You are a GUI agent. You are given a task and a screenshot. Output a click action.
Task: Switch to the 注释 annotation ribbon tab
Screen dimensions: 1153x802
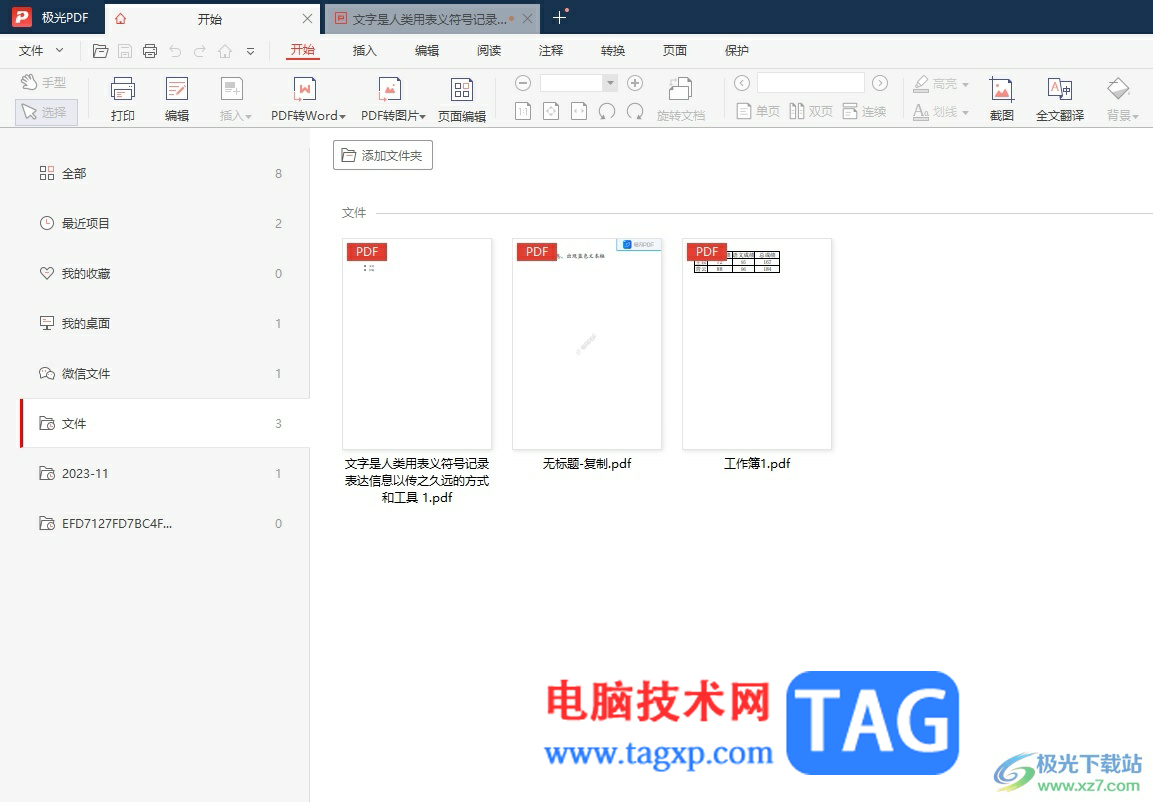click(551, 51)
